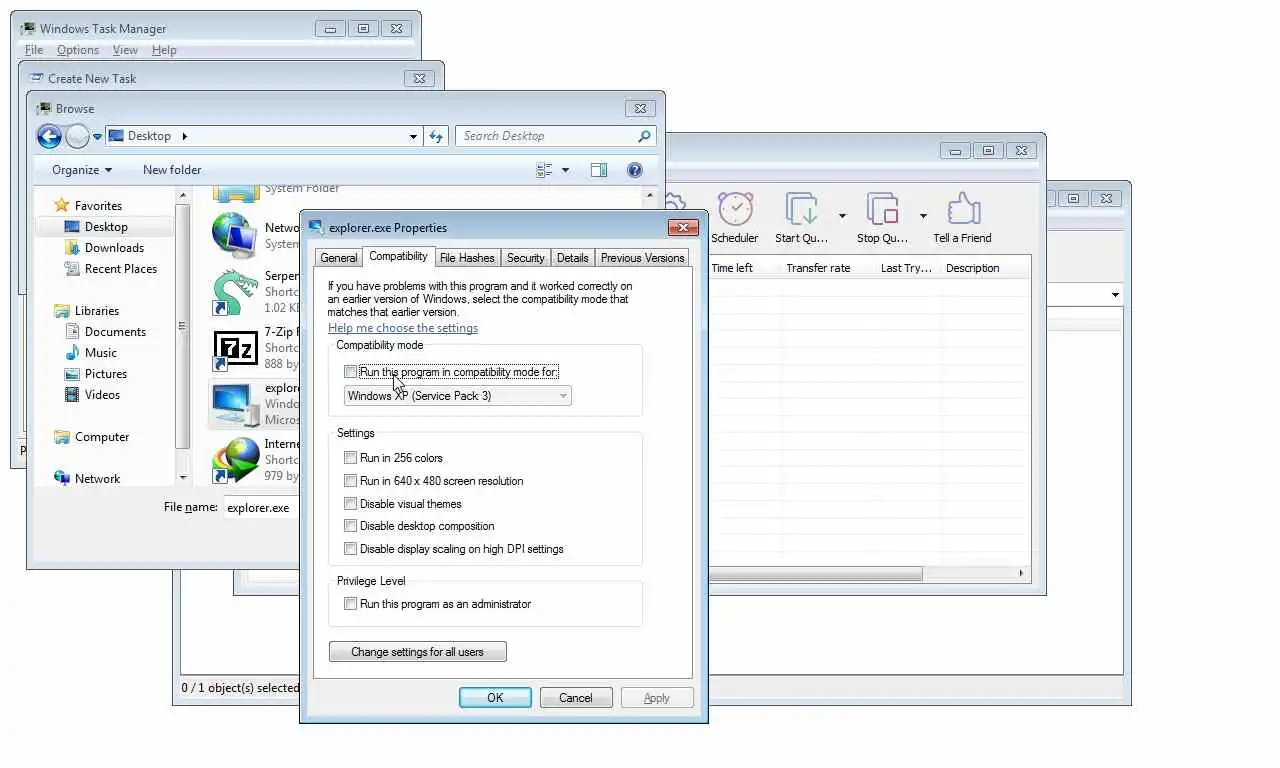
Task: Select the Serpent dragon shortcut icon
Action: (x=235, y=292)
